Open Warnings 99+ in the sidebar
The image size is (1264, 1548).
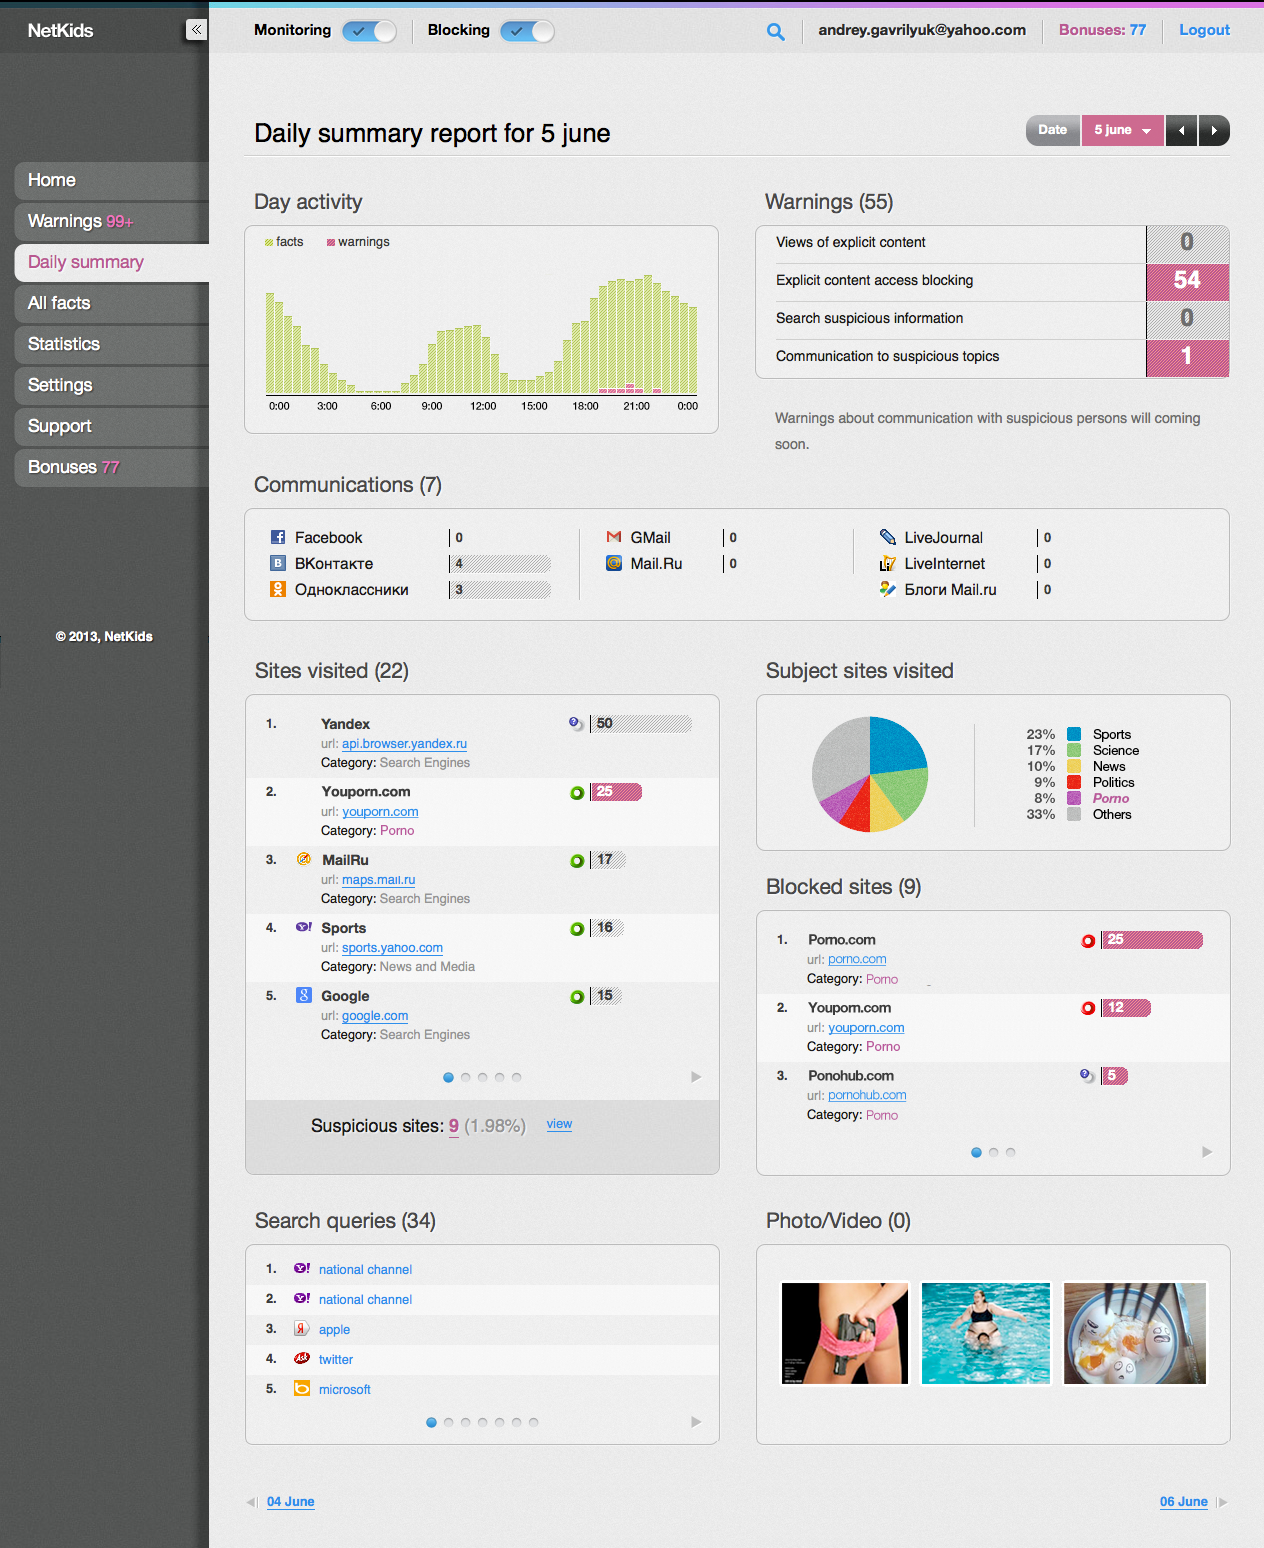coord(112,221)
